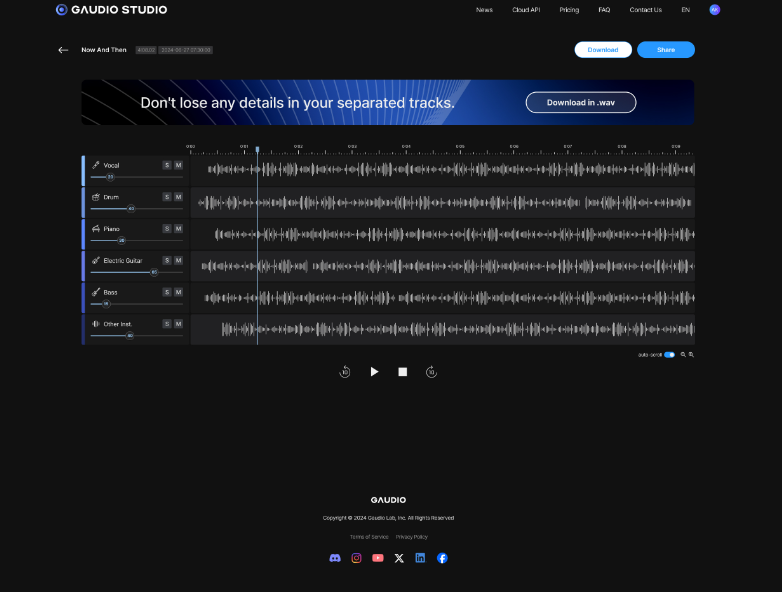Screen dimensions: 782x592
Task: Go to the Cloud API page
Action: point(526,10)
